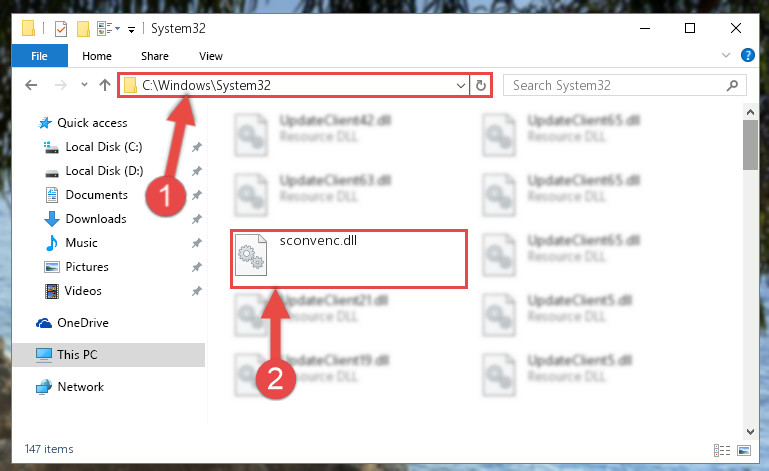This screenshot has width=769, height=471.
Task: Open the File menu
Action: tap(39, 56)
